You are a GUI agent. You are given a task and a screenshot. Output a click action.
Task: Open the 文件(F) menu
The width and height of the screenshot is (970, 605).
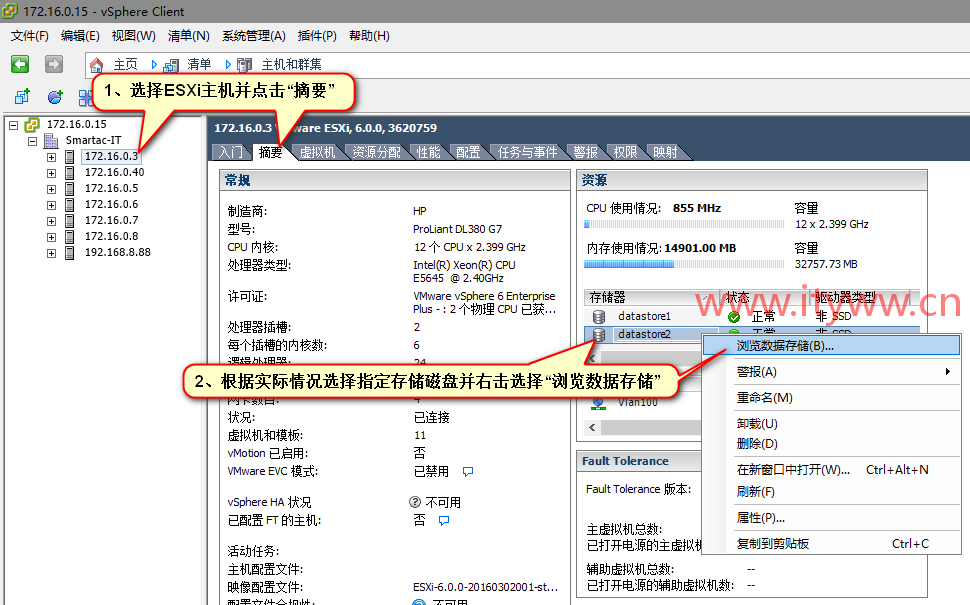click(29, 36)
